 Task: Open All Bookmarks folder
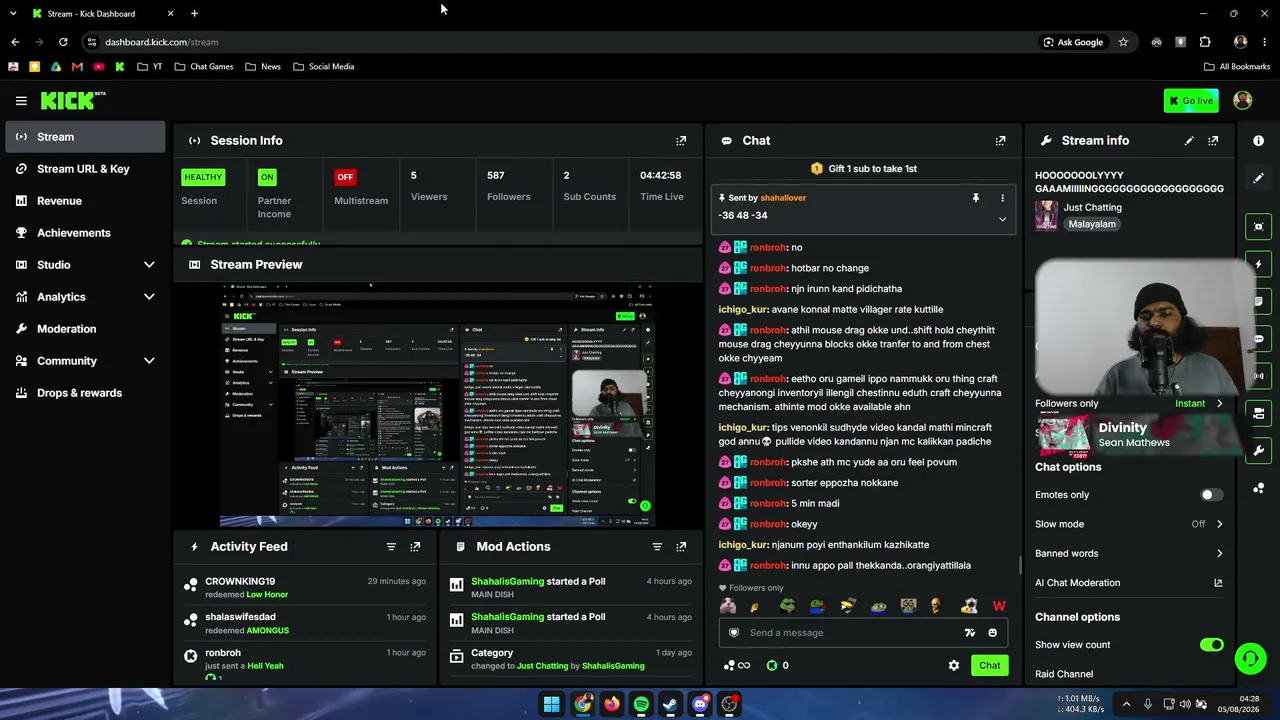coord(1237,67)
